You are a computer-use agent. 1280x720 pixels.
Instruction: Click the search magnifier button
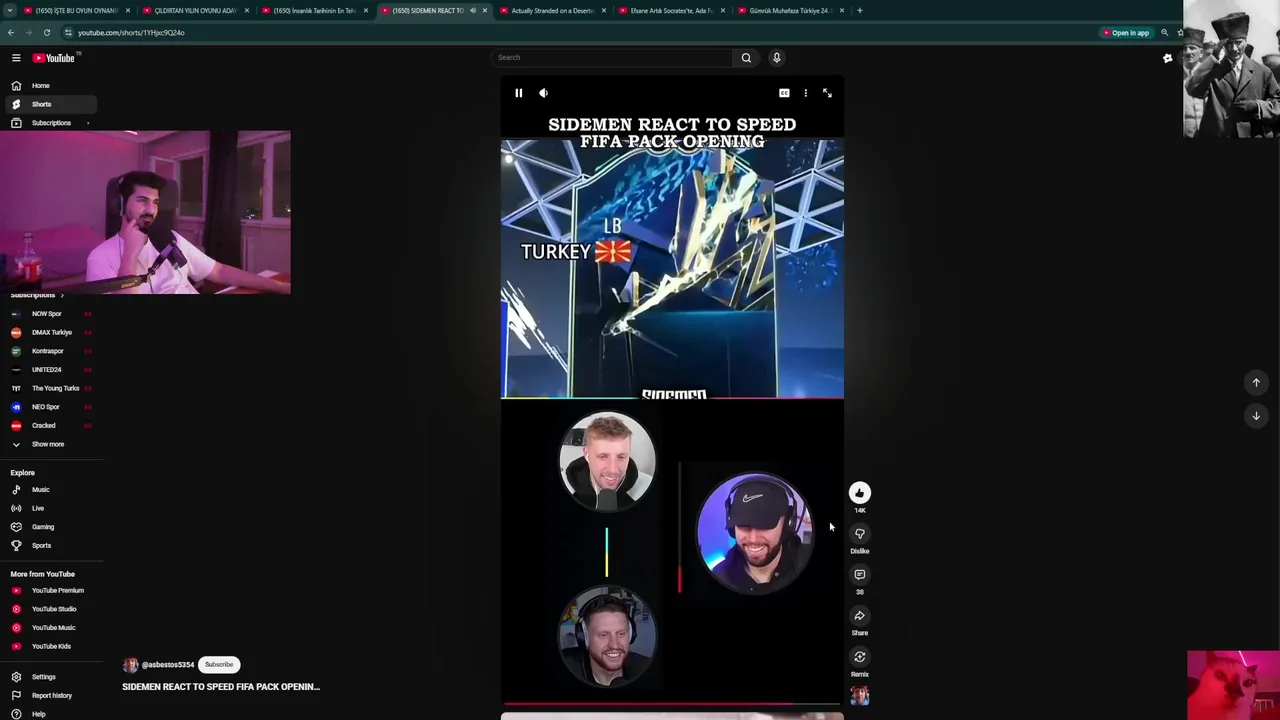746,58
